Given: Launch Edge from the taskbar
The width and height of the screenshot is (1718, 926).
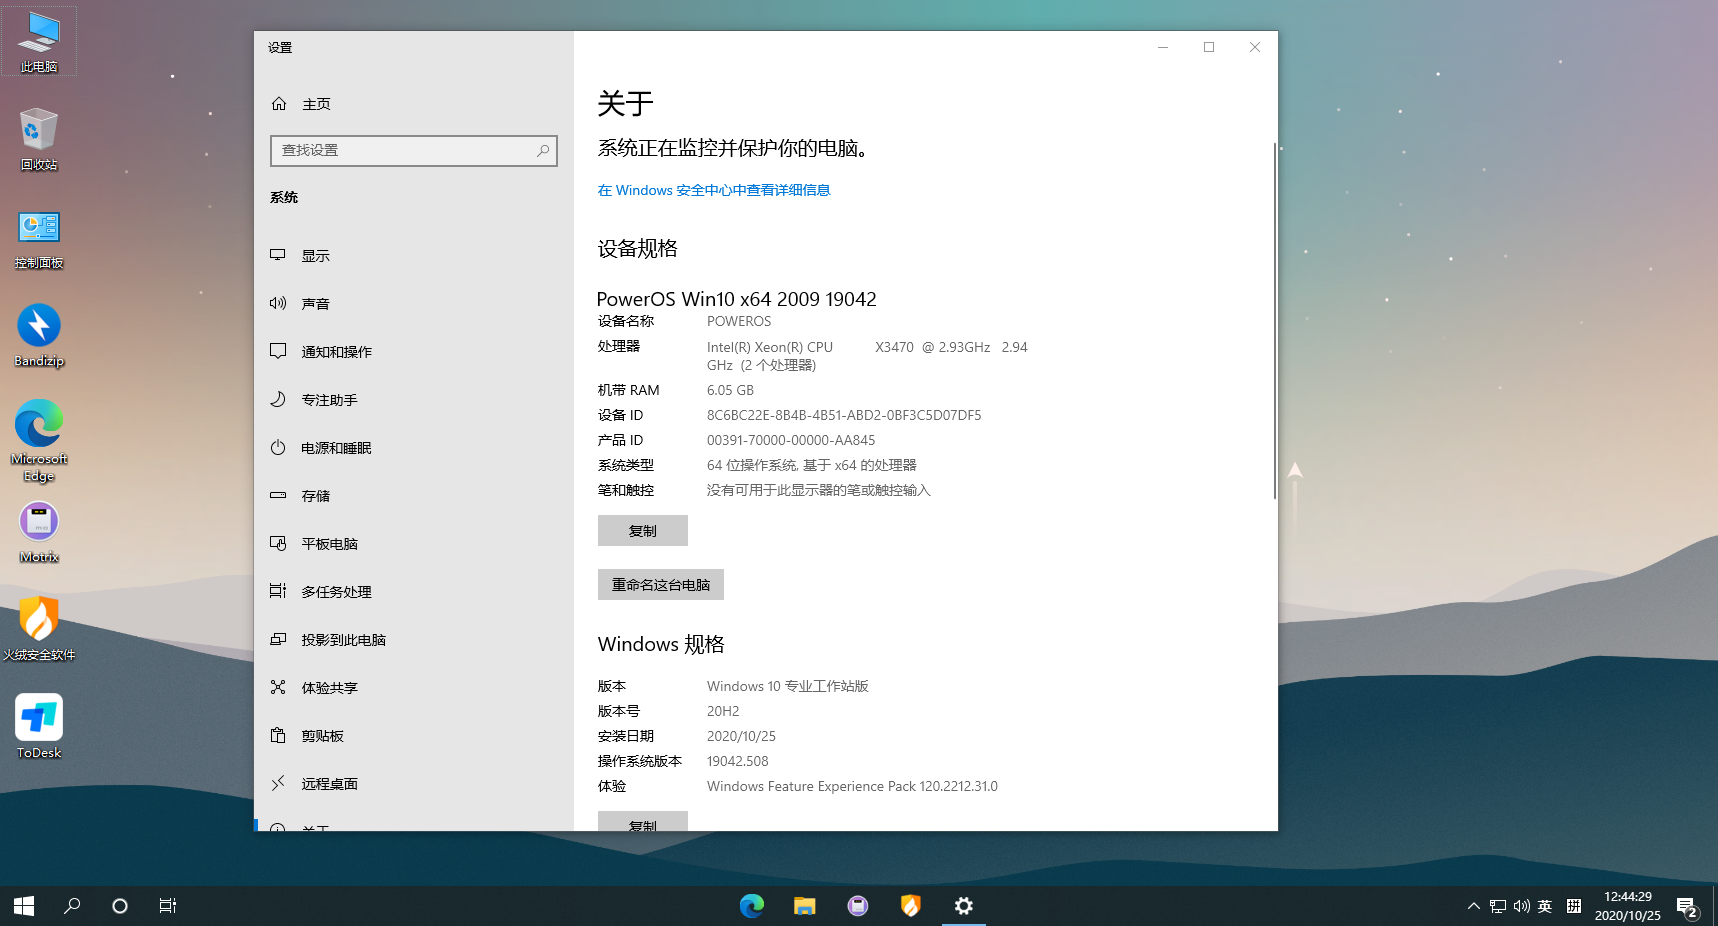Looking at the screenshot, I should pos(752,906).
